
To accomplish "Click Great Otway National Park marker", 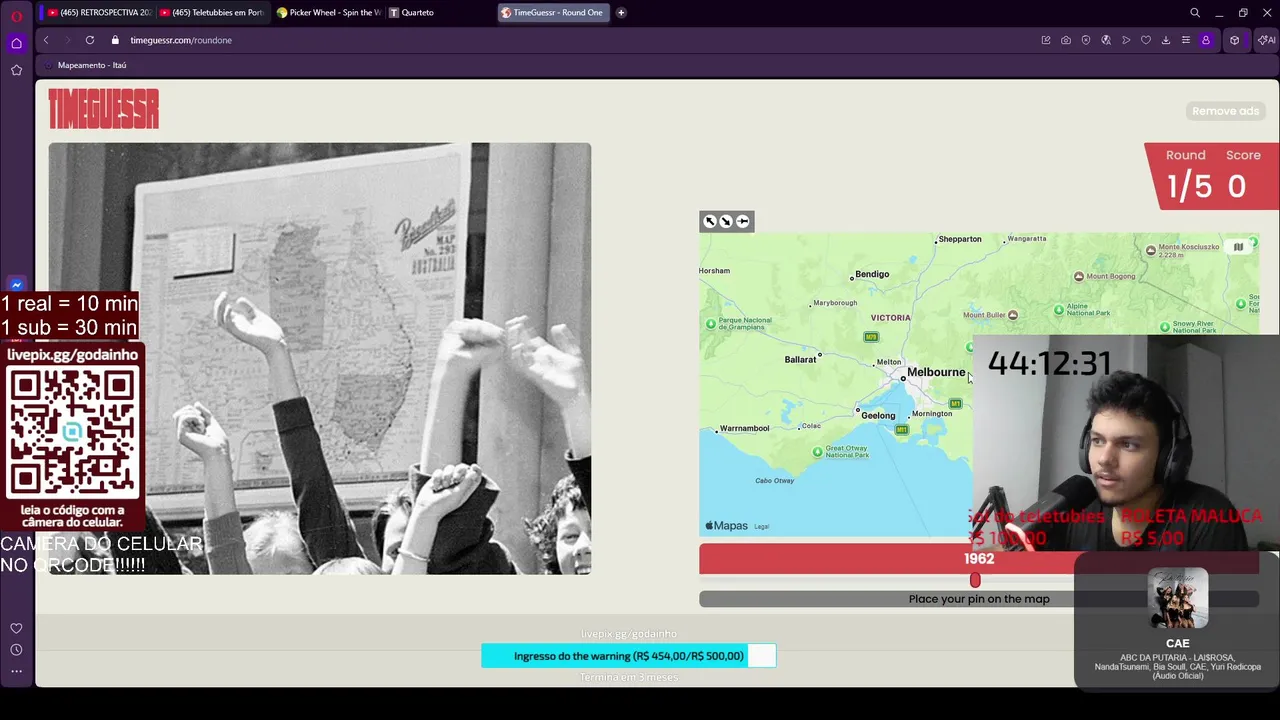I will click(x=817, y=452).
